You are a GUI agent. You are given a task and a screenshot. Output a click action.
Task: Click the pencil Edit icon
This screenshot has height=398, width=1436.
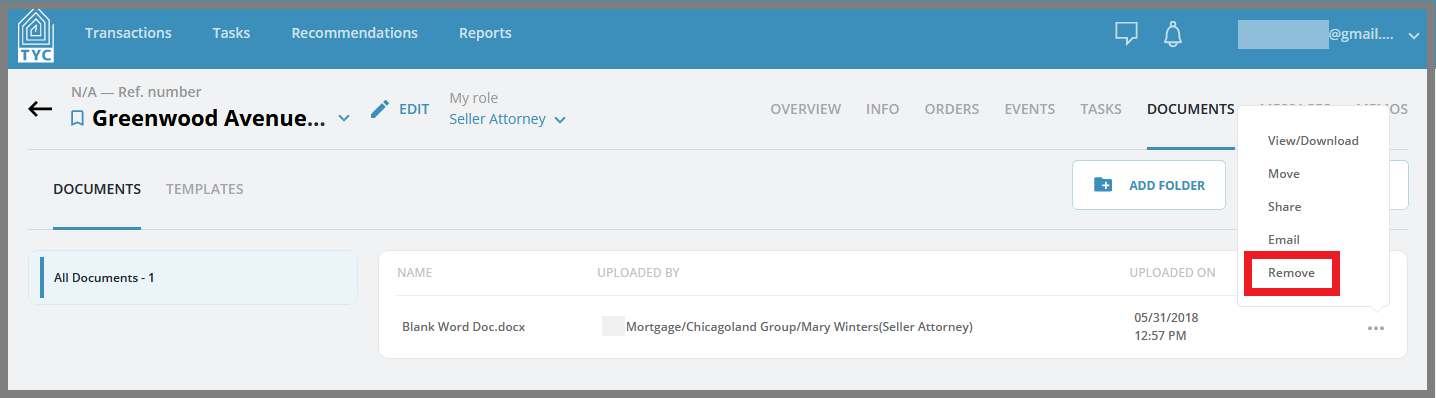(380, 109)
